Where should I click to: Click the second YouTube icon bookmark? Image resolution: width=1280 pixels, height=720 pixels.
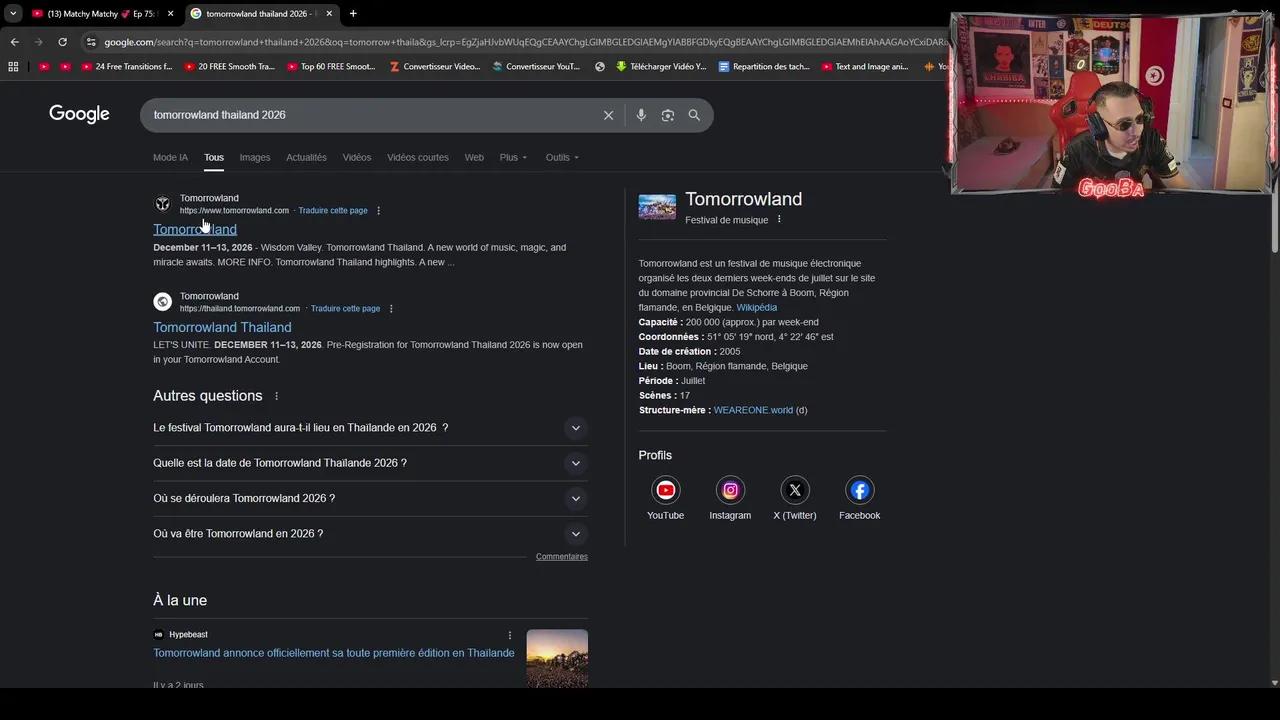65,67
